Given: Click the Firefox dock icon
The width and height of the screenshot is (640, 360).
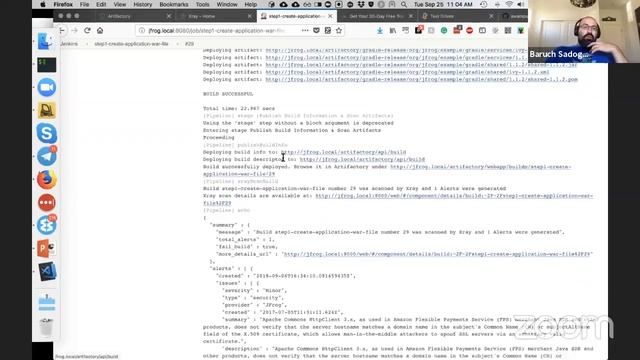Looking at the screenshot, I should coord(47,179).
